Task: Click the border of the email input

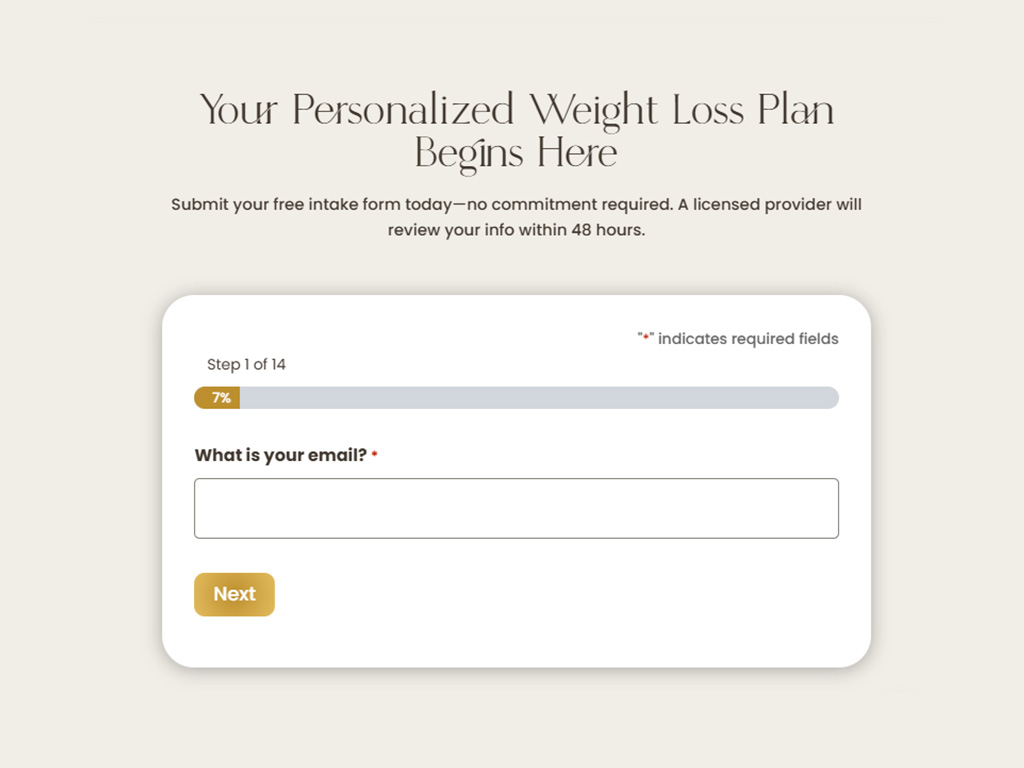Action: 516,481
